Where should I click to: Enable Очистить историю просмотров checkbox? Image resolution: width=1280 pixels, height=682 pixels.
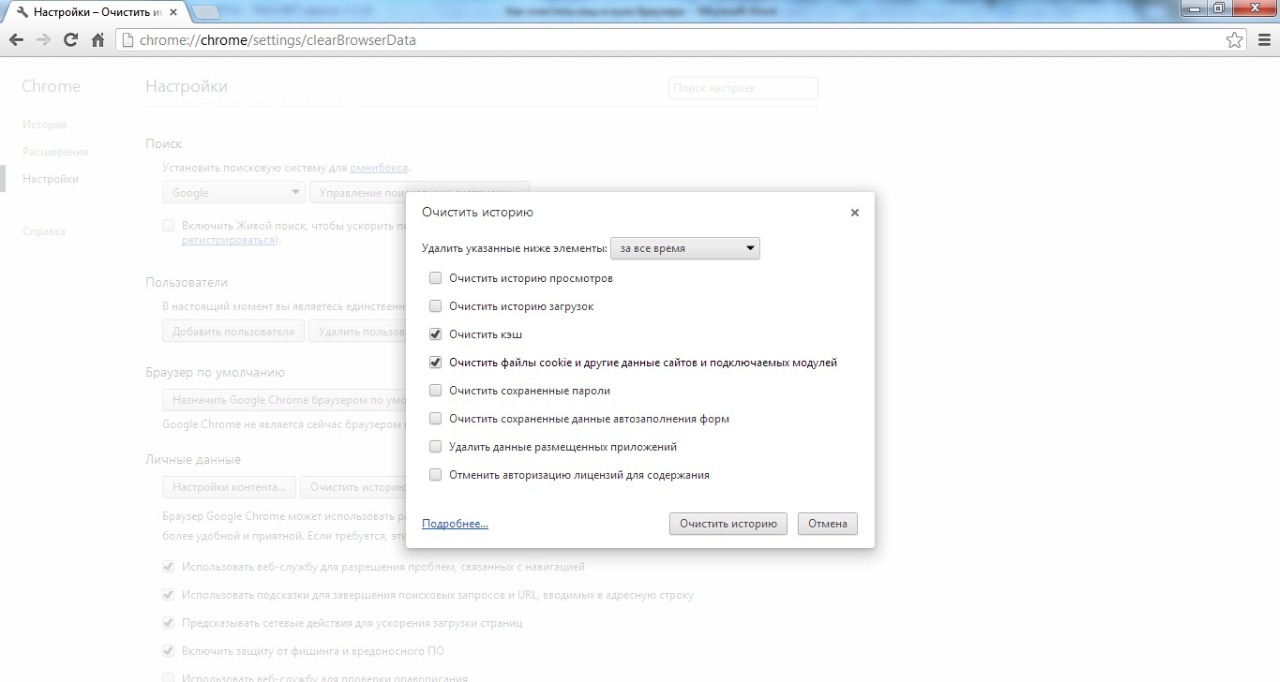(435, 278)
